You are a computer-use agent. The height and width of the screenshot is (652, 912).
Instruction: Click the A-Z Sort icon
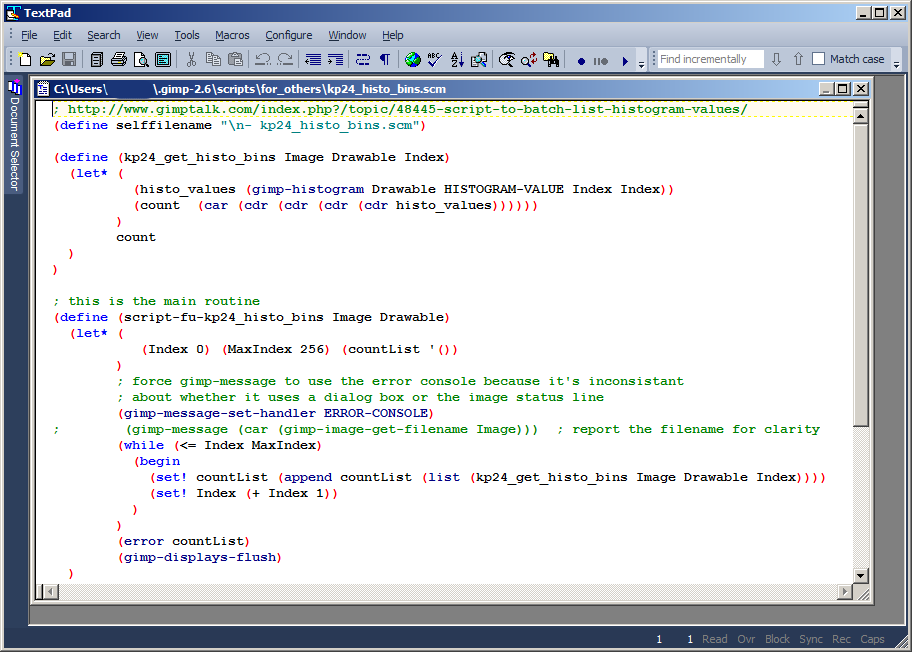click(x=457, y=59)
